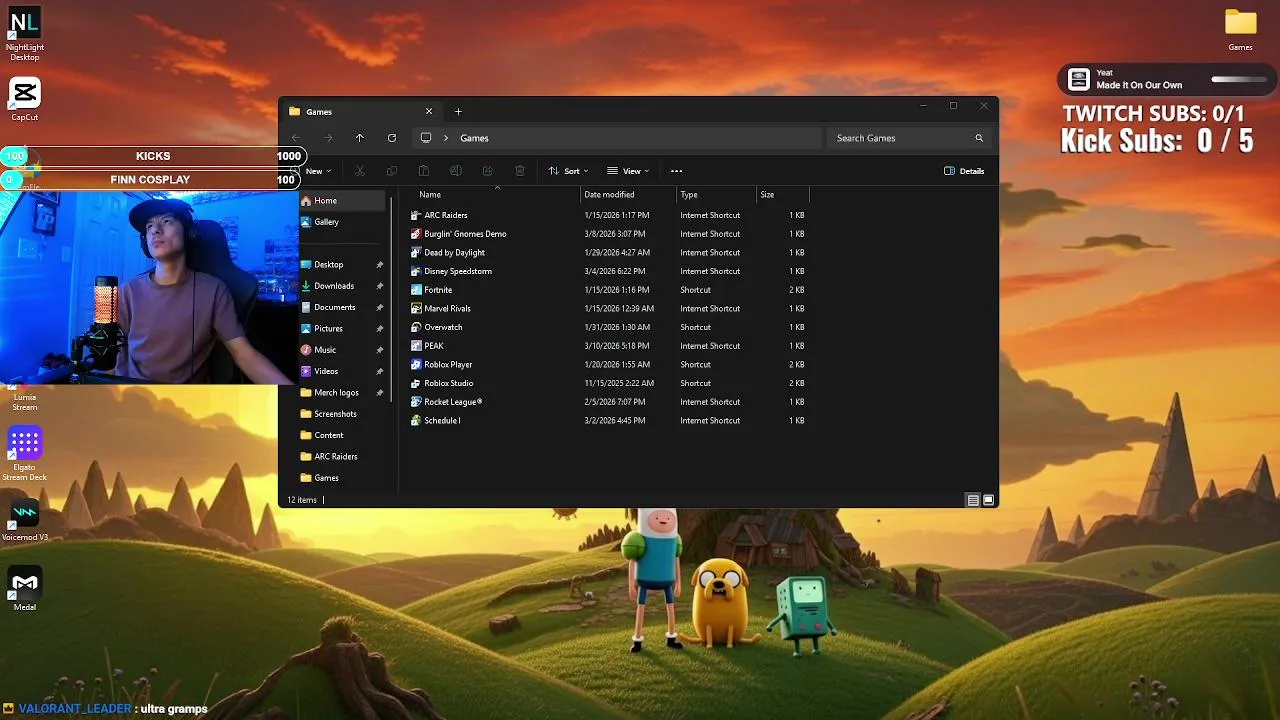
Task: Add a new Explorer tab
Action: [458, 111]
